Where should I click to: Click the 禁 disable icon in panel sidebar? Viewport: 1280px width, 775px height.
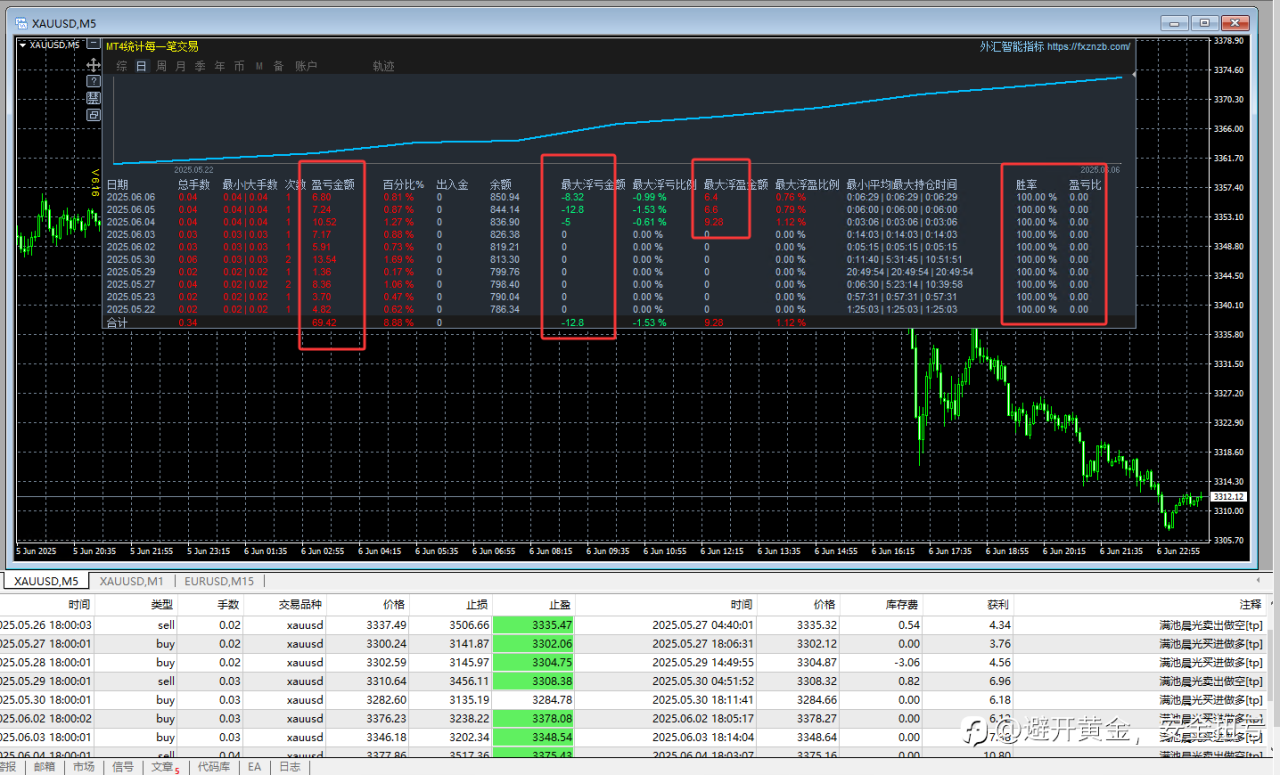point(93,98)
